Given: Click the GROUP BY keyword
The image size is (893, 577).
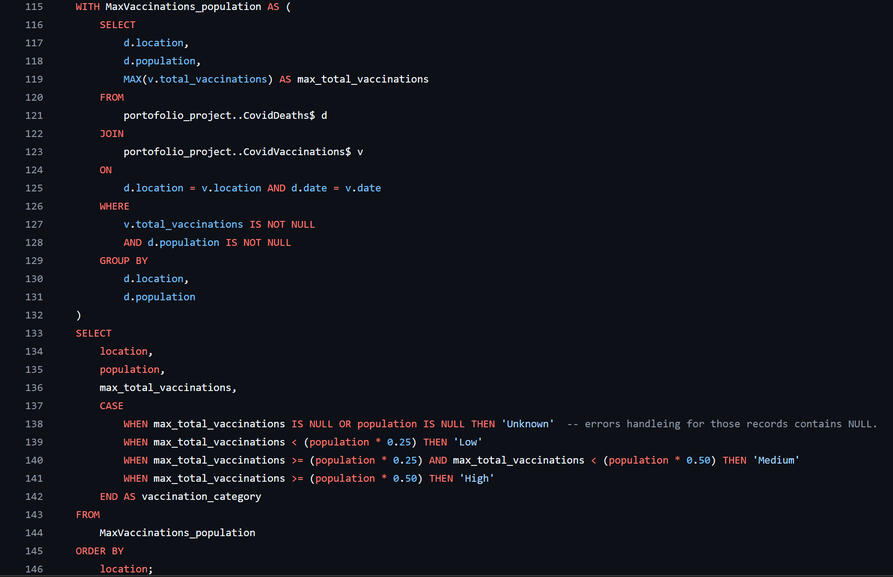Looking at the screenshot, I should 123,261.
